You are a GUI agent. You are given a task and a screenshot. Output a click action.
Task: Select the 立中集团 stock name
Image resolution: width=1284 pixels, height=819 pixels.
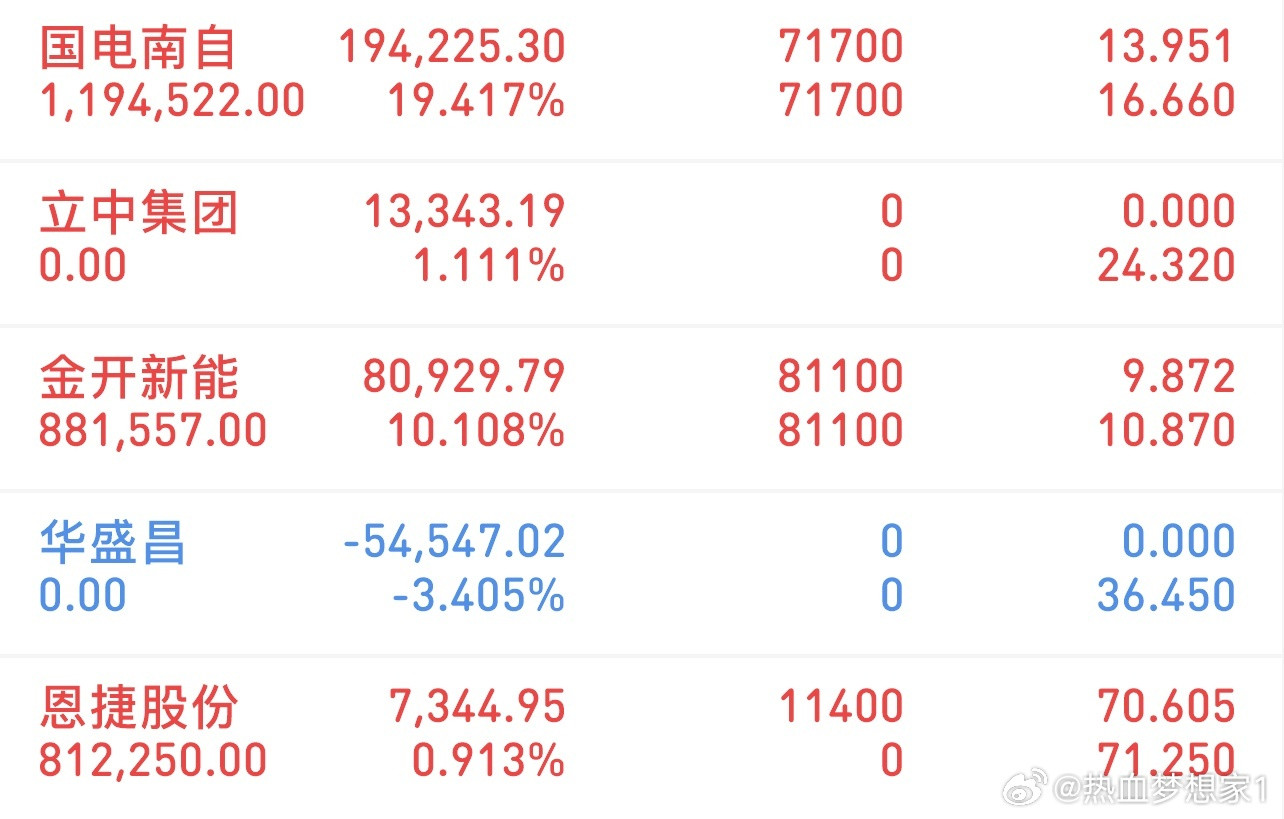pyautogui.click(x=138, y=213)
